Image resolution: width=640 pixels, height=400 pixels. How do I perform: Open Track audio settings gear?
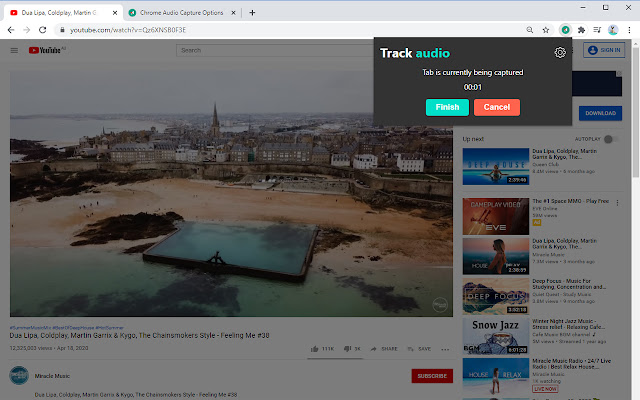[560, 53]
